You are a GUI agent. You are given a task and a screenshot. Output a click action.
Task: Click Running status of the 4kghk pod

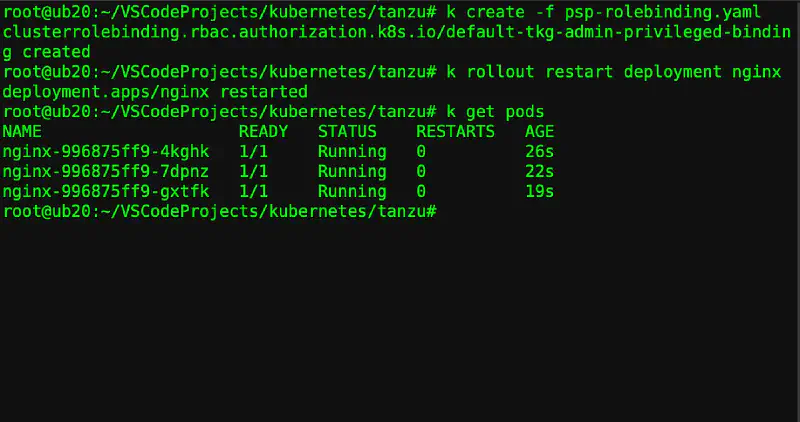pos(352,151)
